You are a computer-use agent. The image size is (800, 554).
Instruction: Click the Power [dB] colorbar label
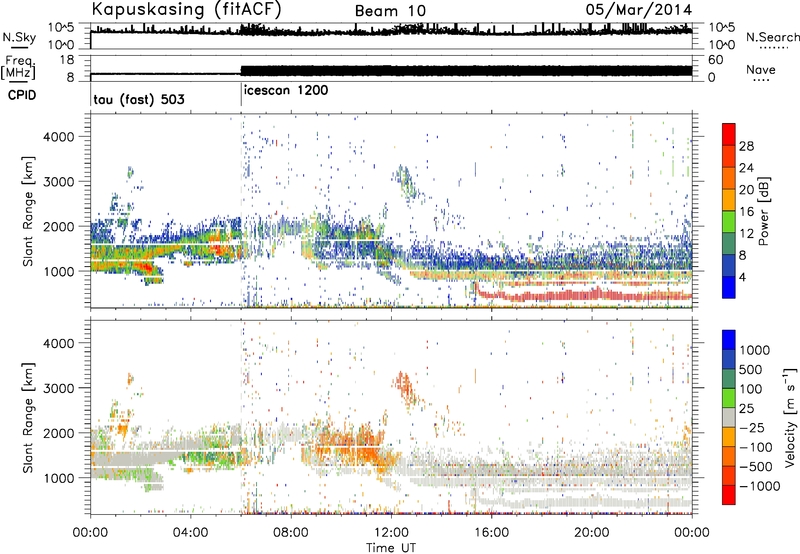(x=763, y=211)
